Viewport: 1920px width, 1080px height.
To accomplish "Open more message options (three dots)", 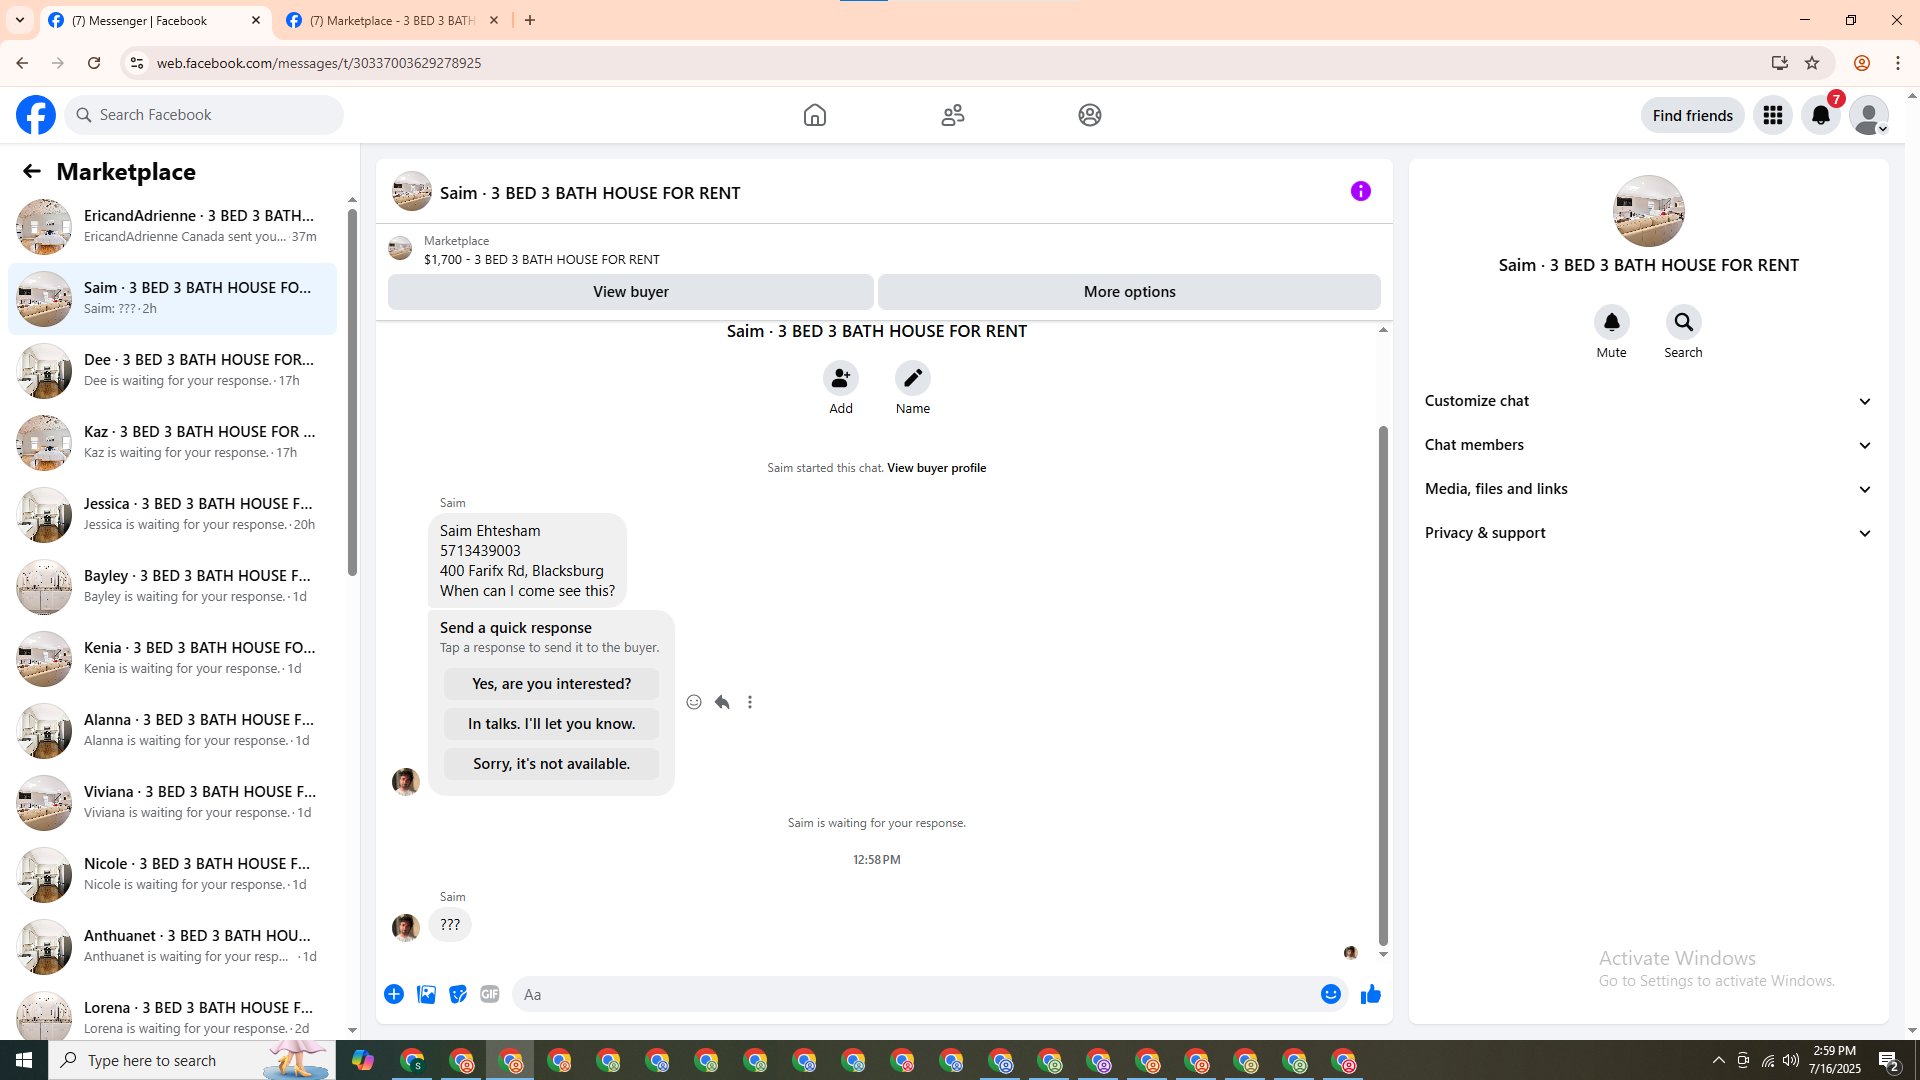I will click(750, 702).
